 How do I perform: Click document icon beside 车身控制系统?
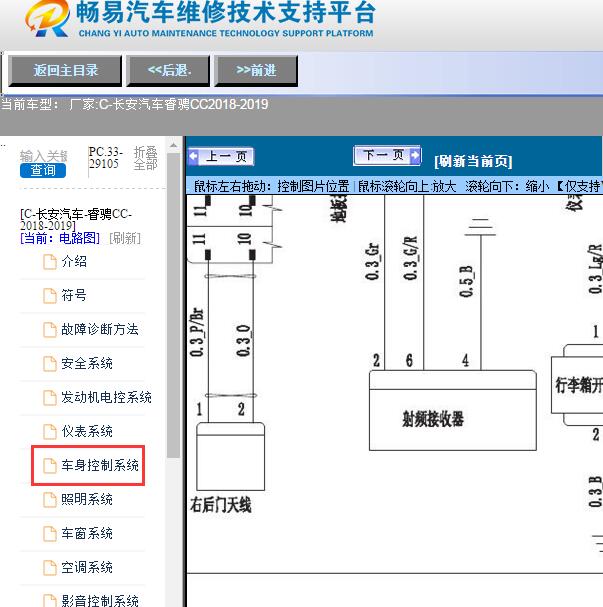[x=50, y=465]
